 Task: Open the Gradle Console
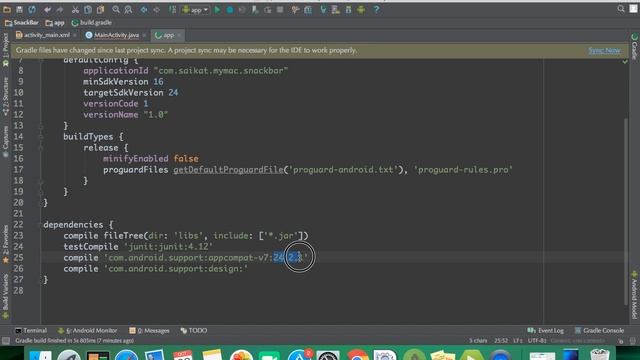click(x=600, y=330)
